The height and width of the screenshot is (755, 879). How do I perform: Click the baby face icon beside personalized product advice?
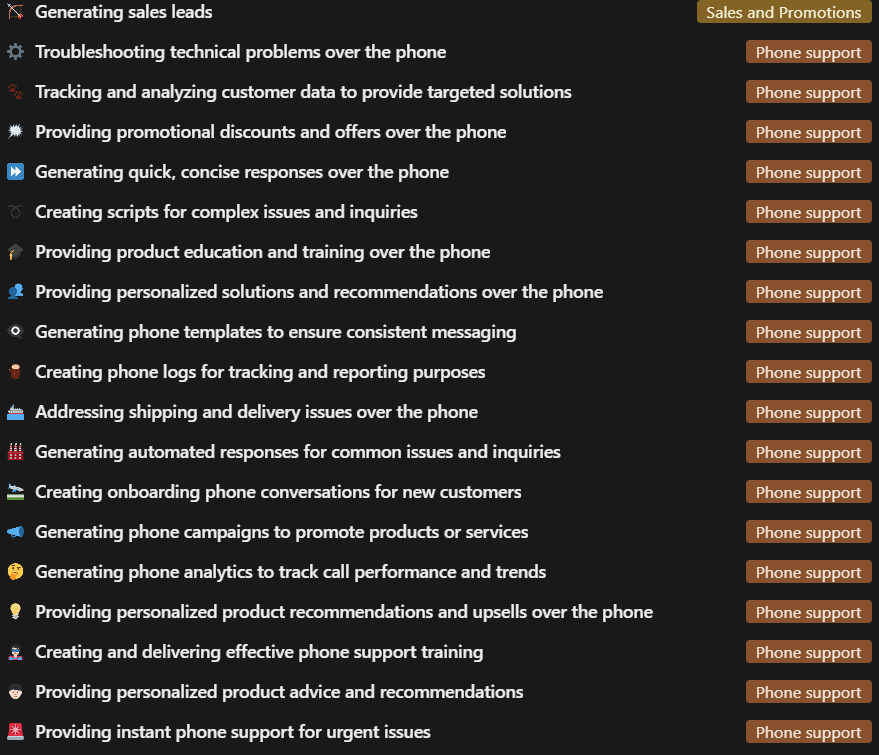[14, 692]
